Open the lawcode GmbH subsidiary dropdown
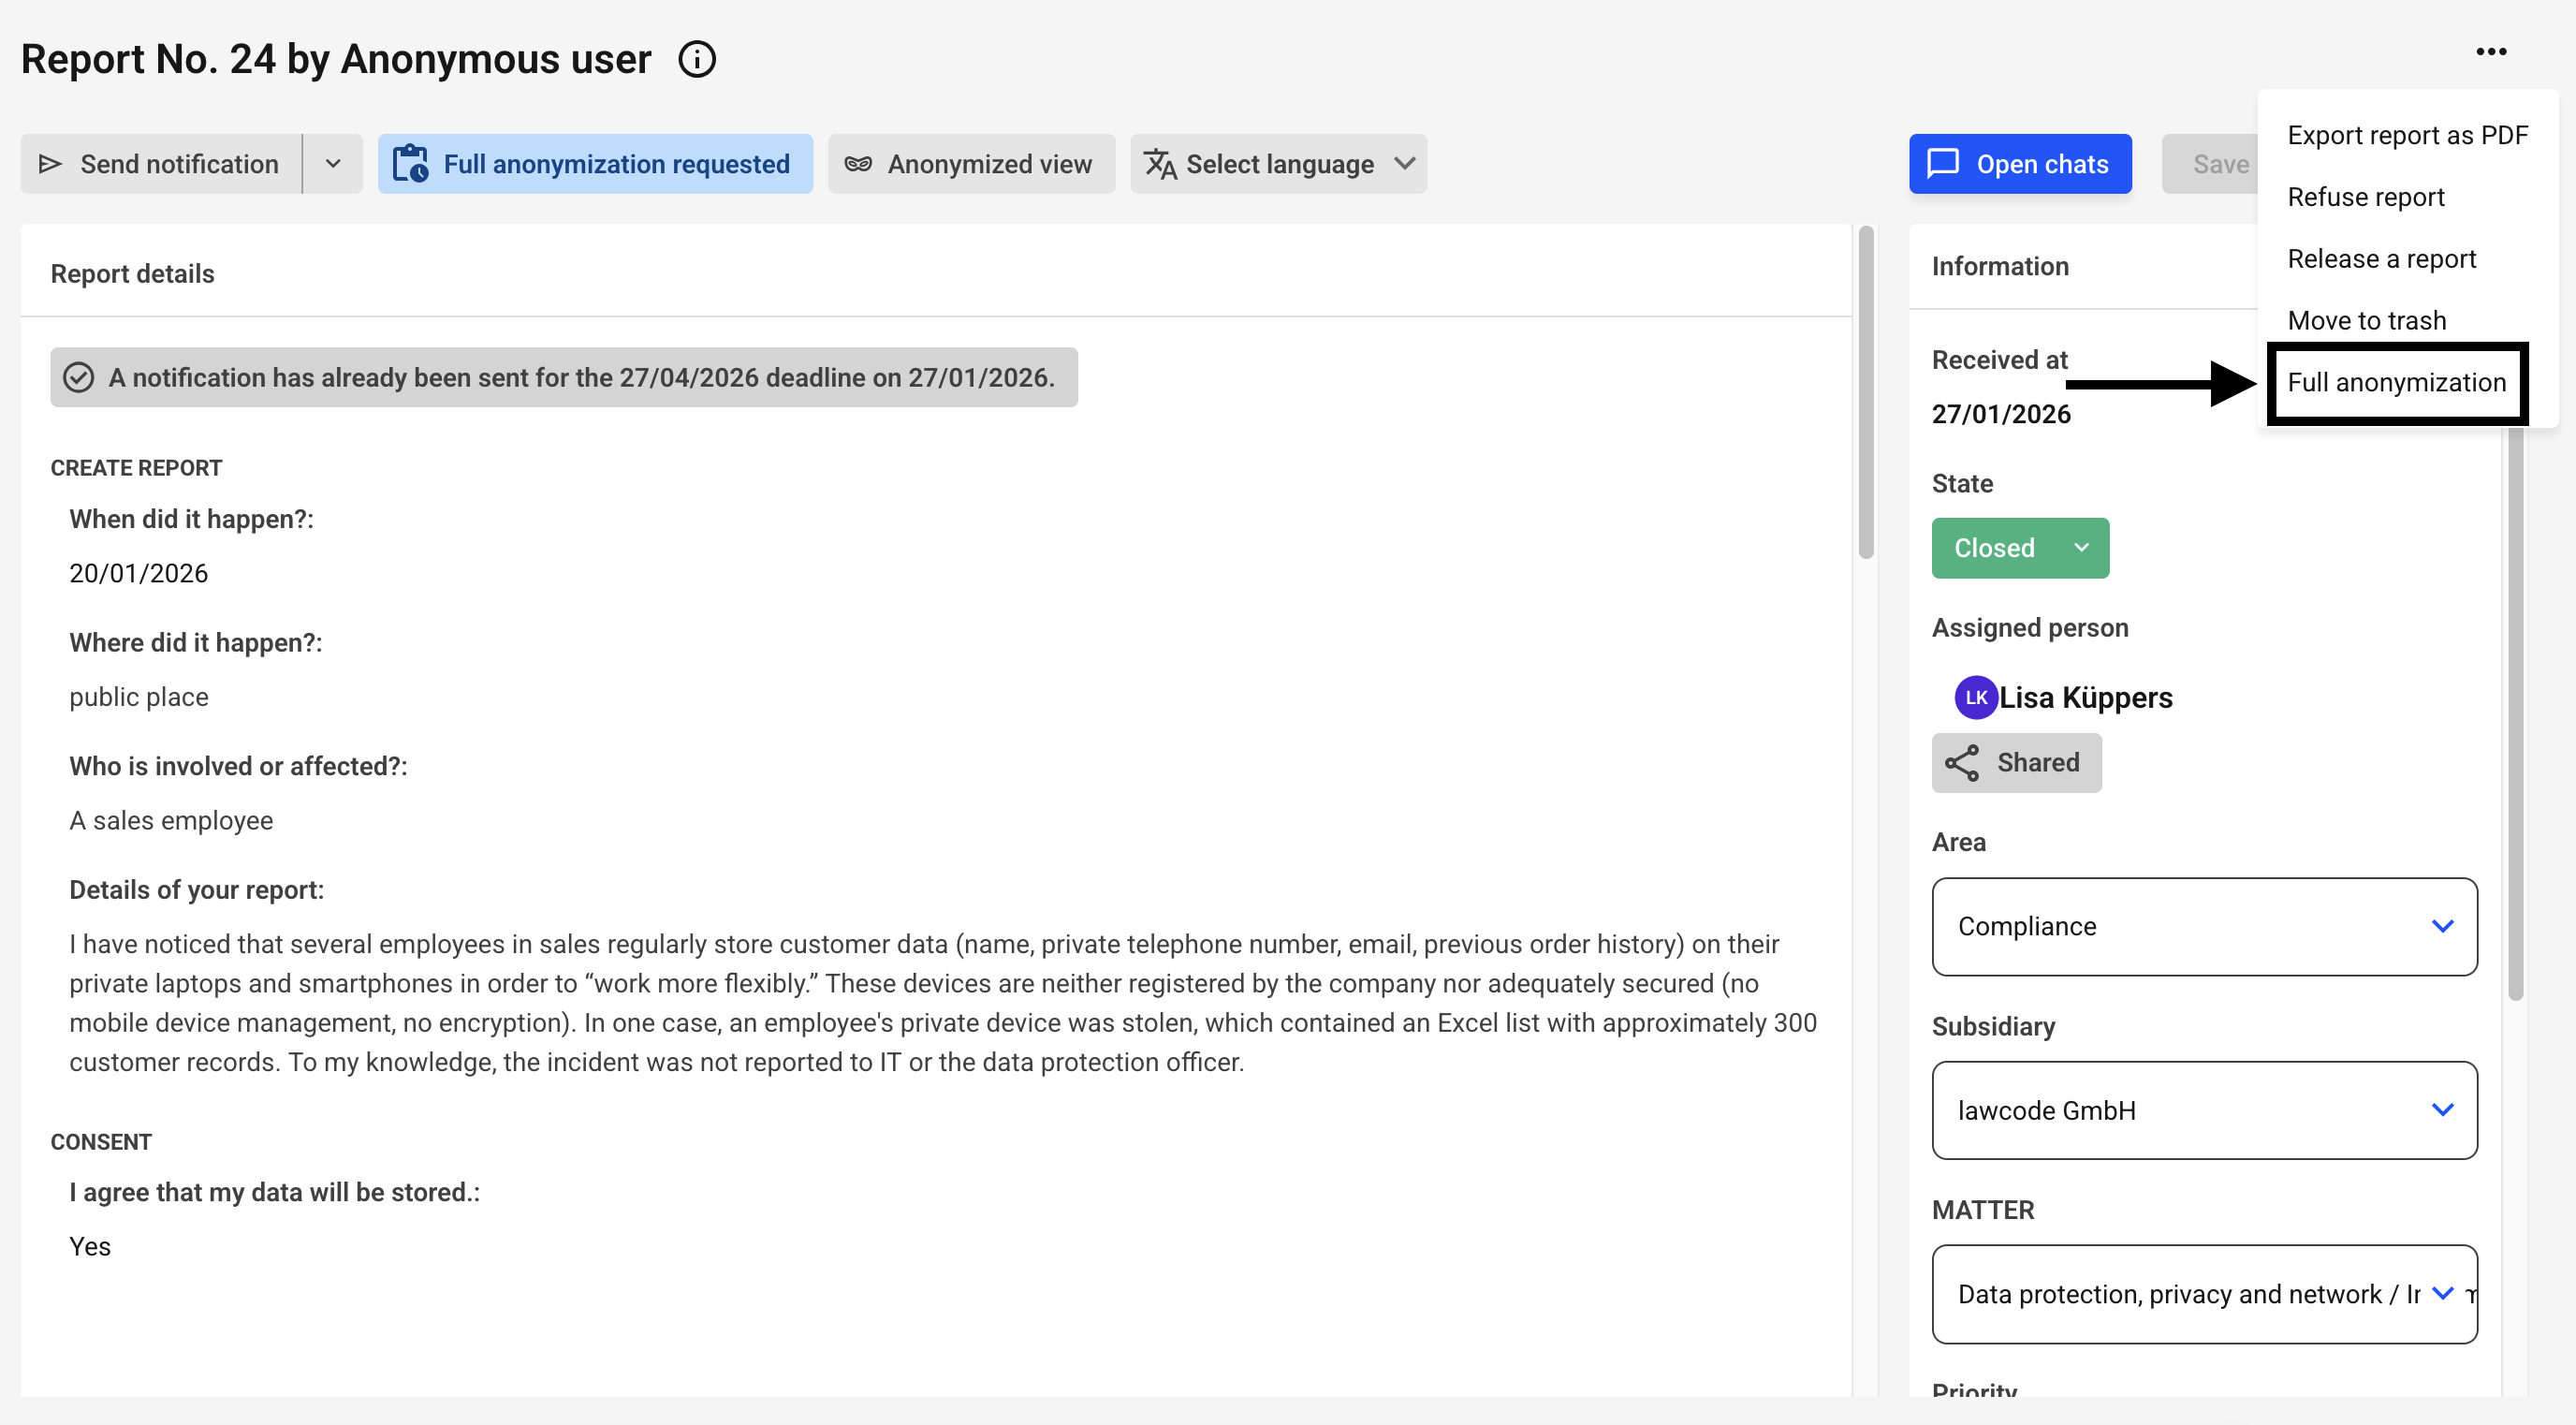This screenshot has width=2576, height=1425. (x=2203, y=1111)
